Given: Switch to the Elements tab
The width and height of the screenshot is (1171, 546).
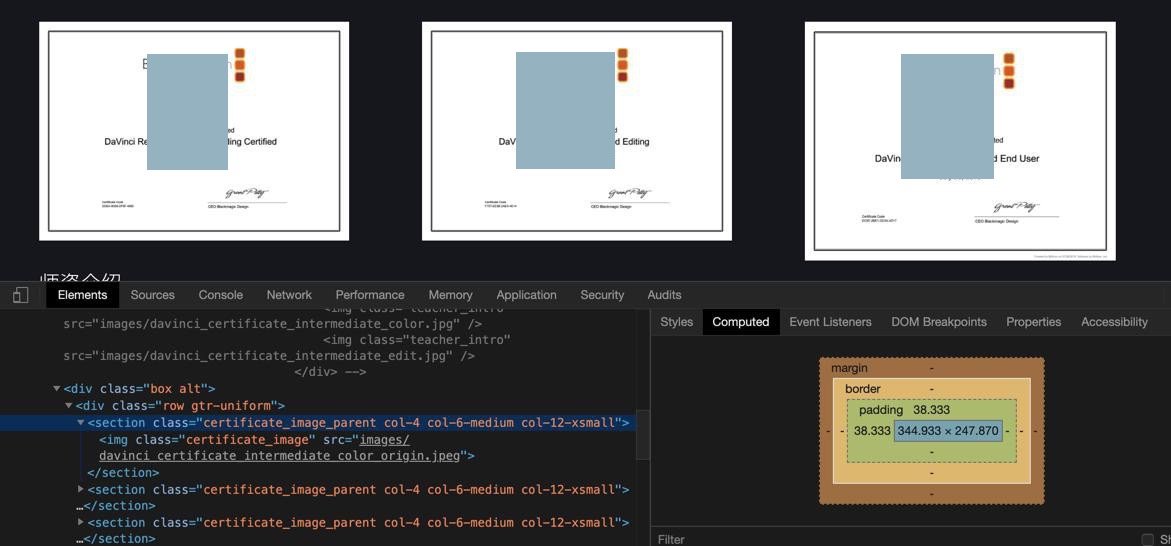Looking at the screenshot, I should tap(82, 295).
